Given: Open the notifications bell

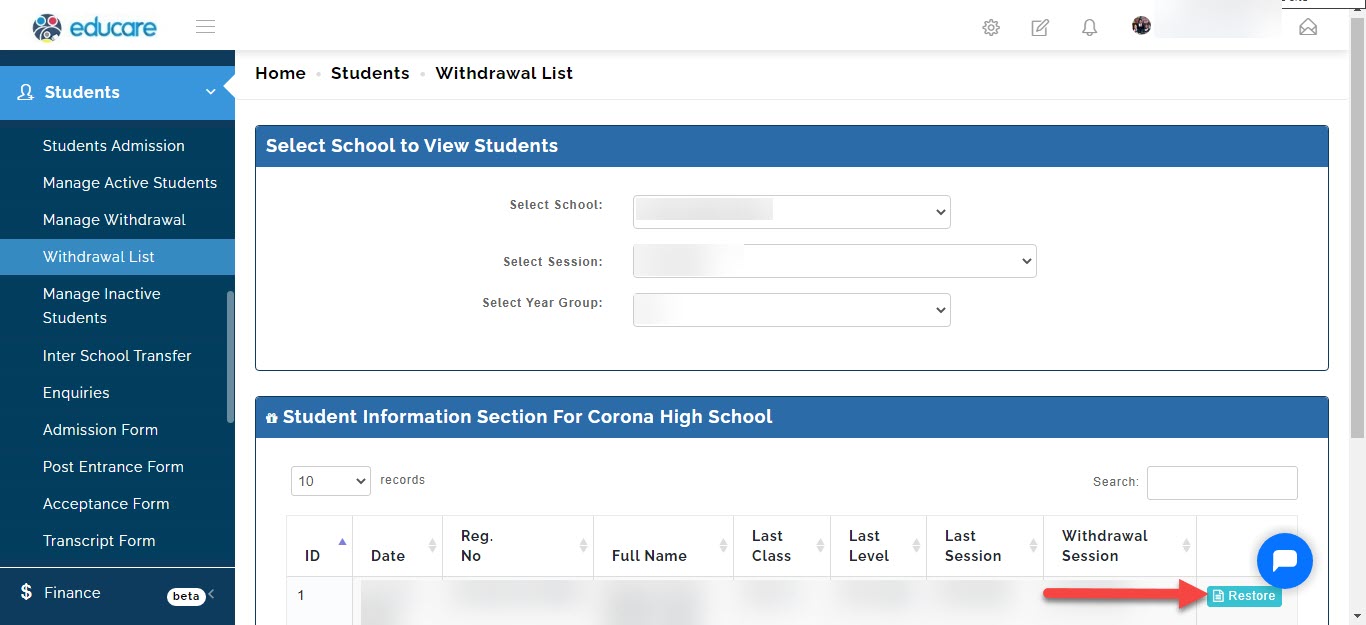Looking at the screenshot, I should 1090,28.
